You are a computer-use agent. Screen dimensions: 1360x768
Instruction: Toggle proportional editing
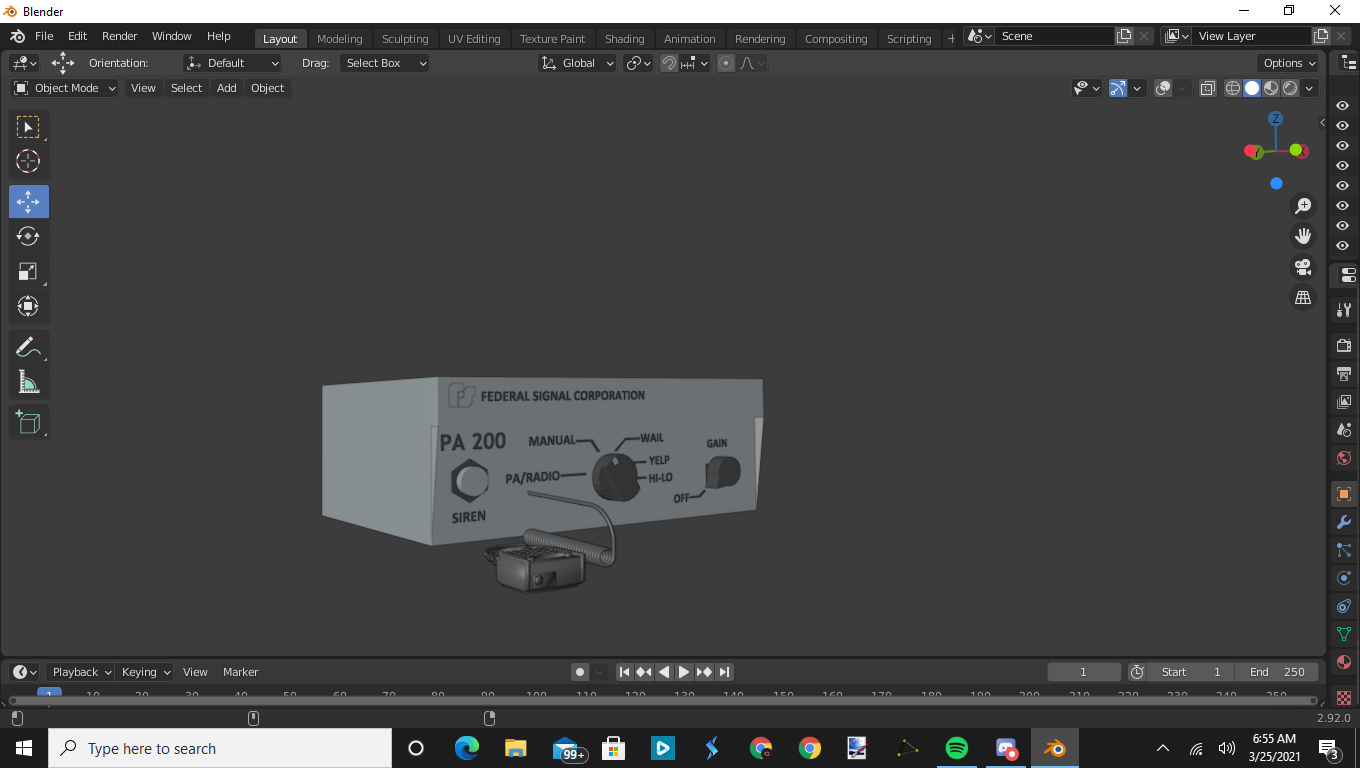726,63
